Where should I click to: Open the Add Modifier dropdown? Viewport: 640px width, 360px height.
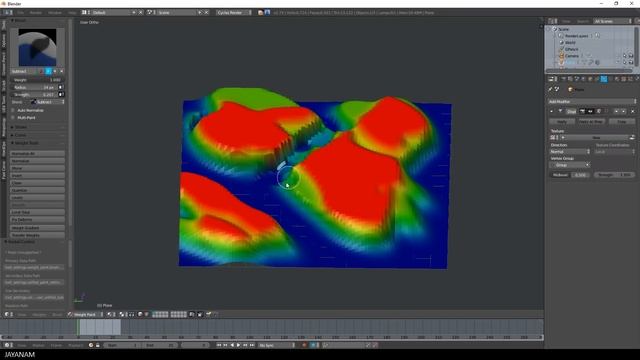[592, 101]
